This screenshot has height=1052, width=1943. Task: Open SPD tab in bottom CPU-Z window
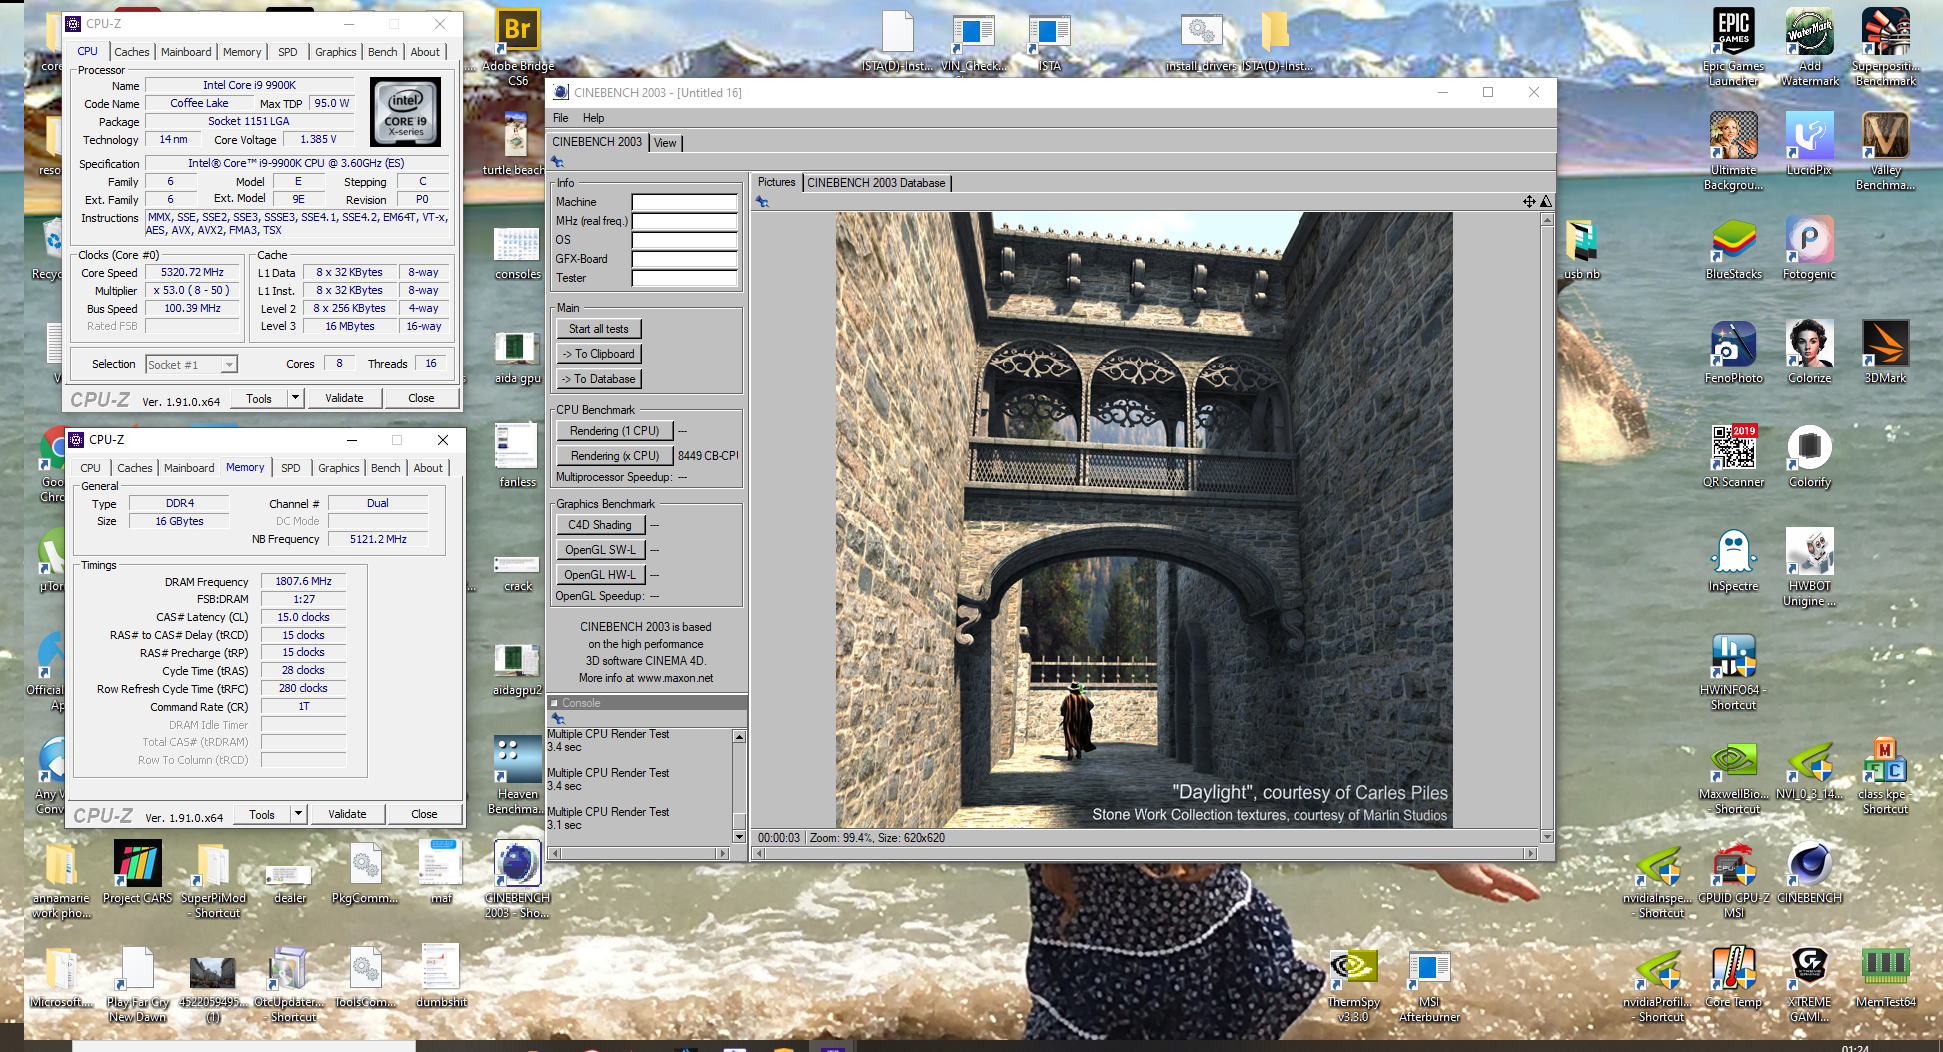[x=291, y=468]
